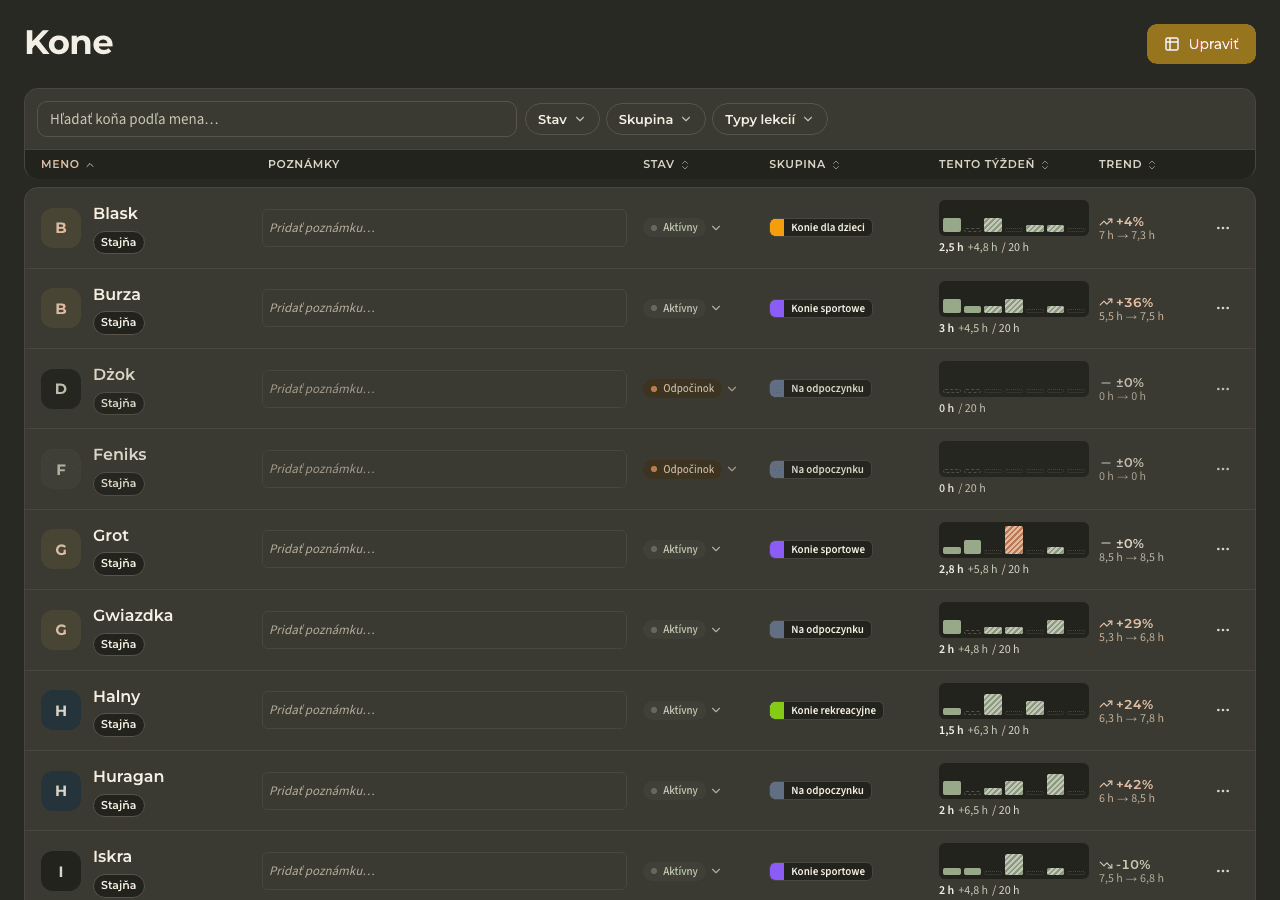
Task: Click the +36% trend value for Burza
Action: (x=1134, y=302)
